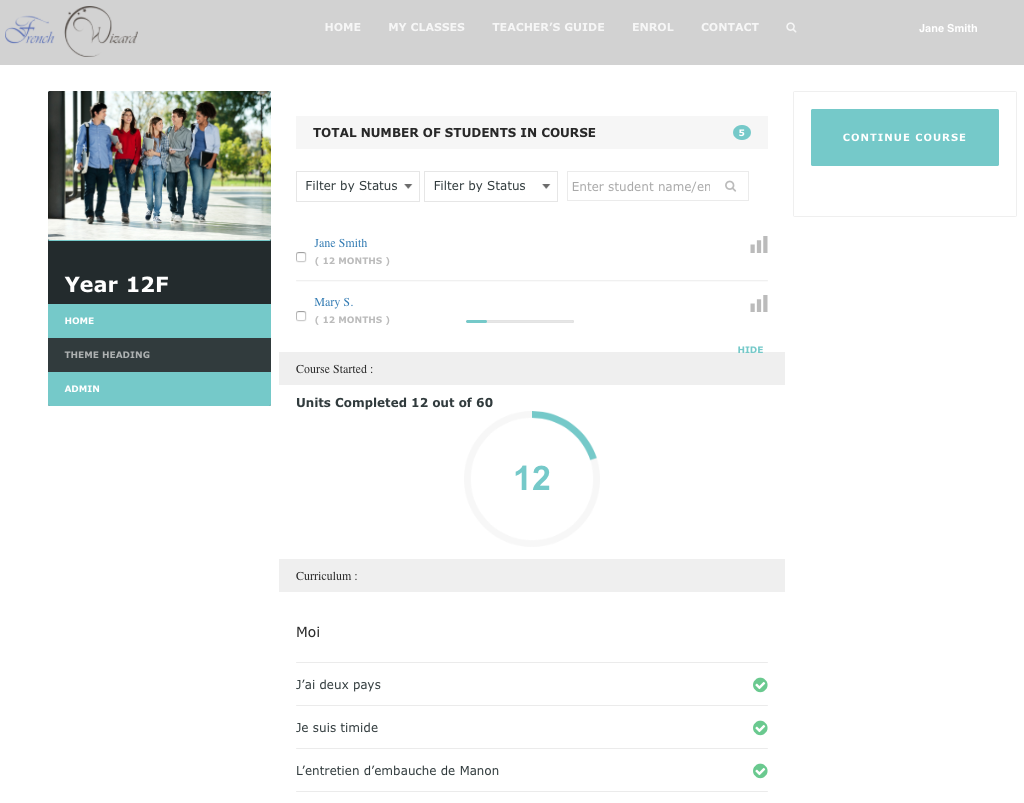Click Mary S.'s course progress bar
This screenshot has width=1024, height=803.
point(520,321)
